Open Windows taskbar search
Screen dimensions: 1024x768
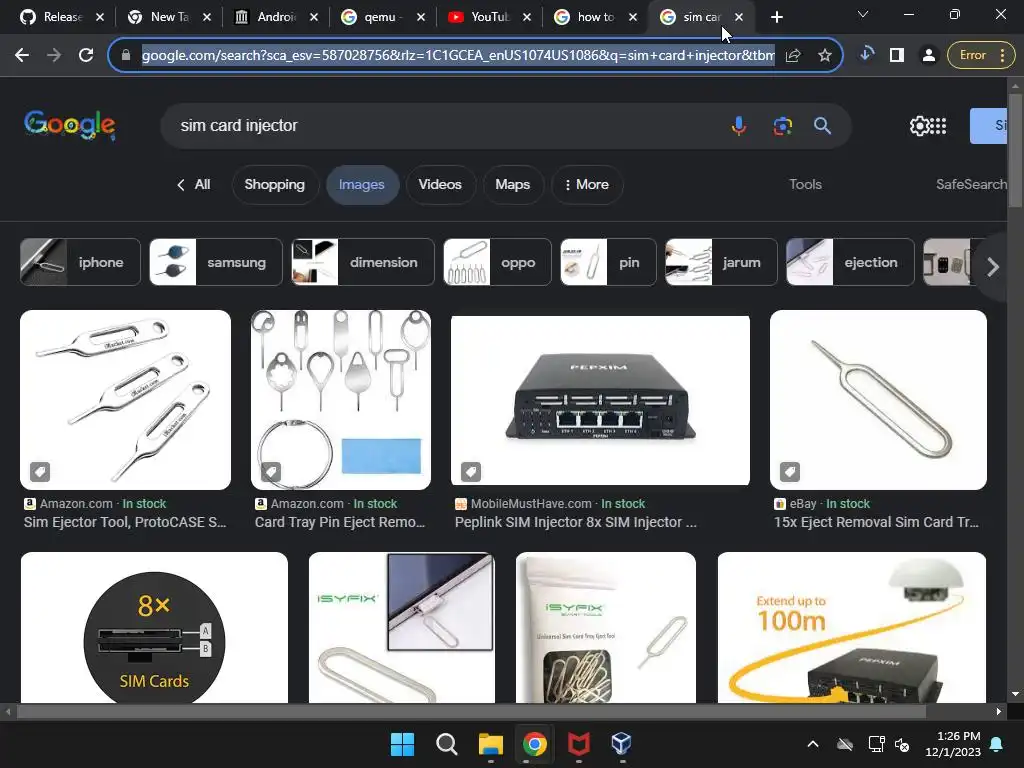447,744
